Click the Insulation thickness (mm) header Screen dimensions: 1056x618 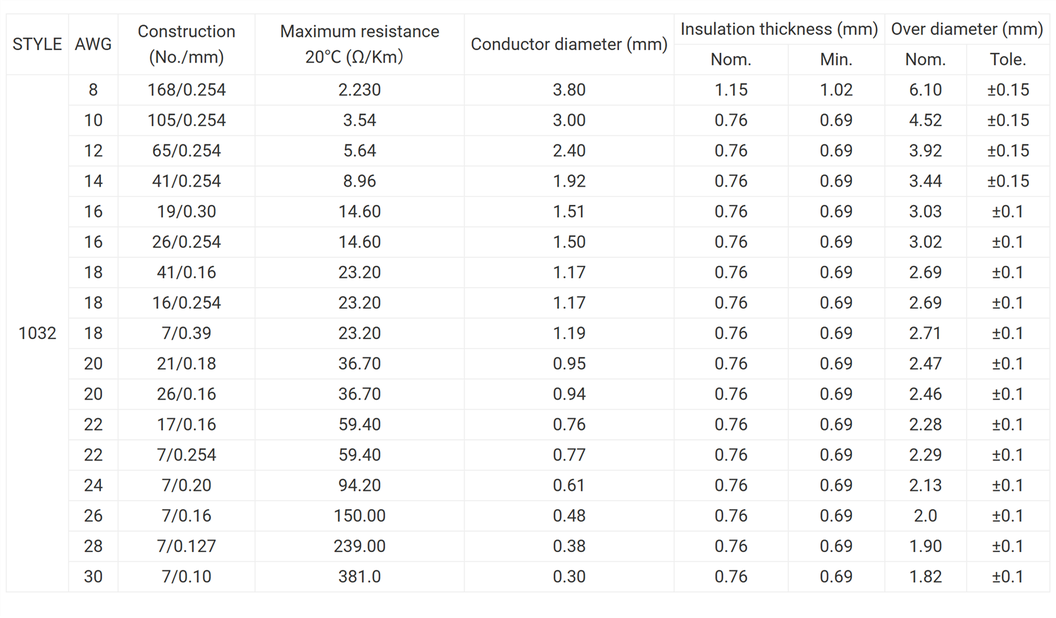tap(779, 30)
